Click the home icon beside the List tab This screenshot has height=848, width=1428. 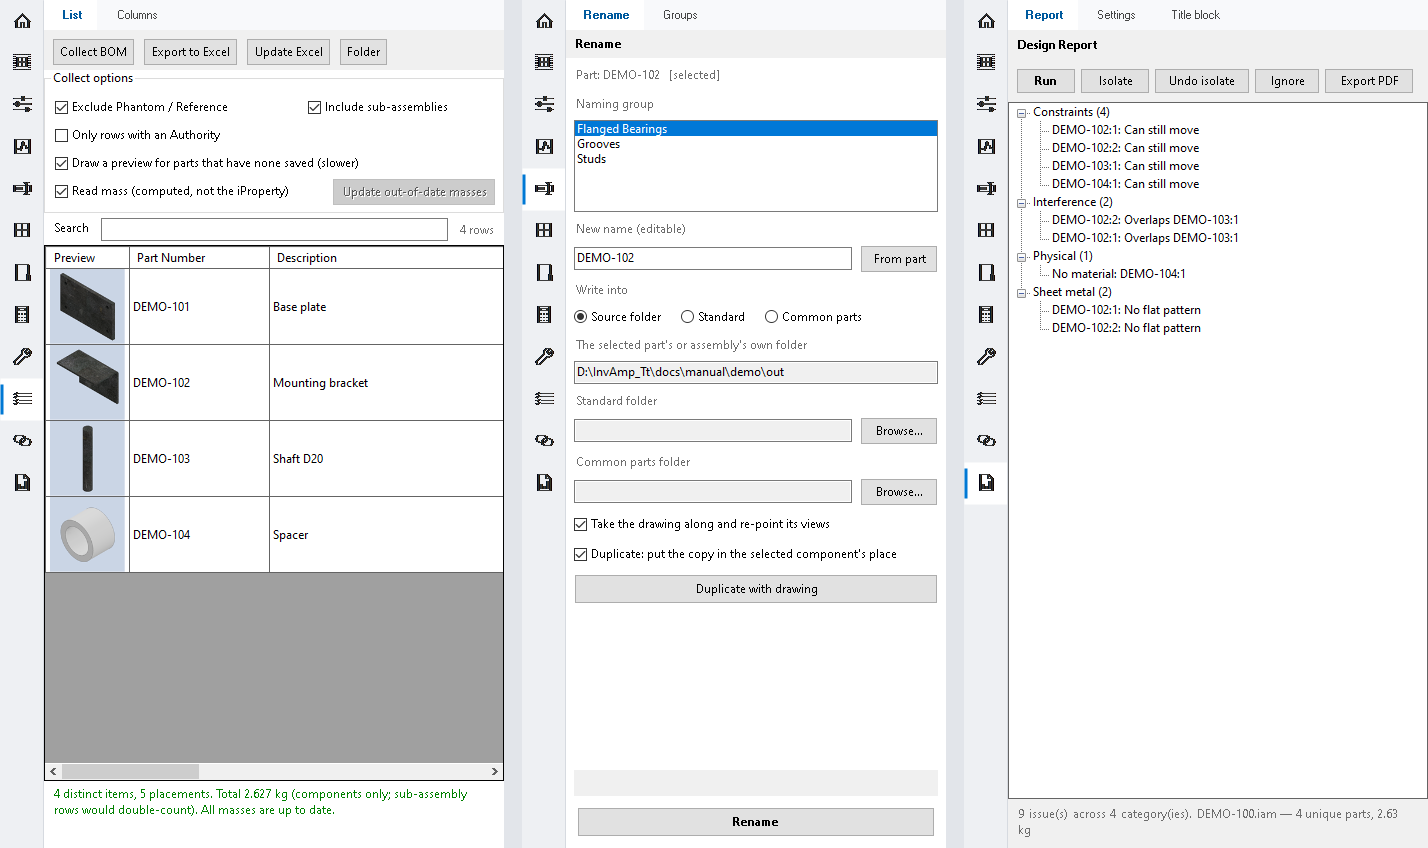tap(22, 20)
